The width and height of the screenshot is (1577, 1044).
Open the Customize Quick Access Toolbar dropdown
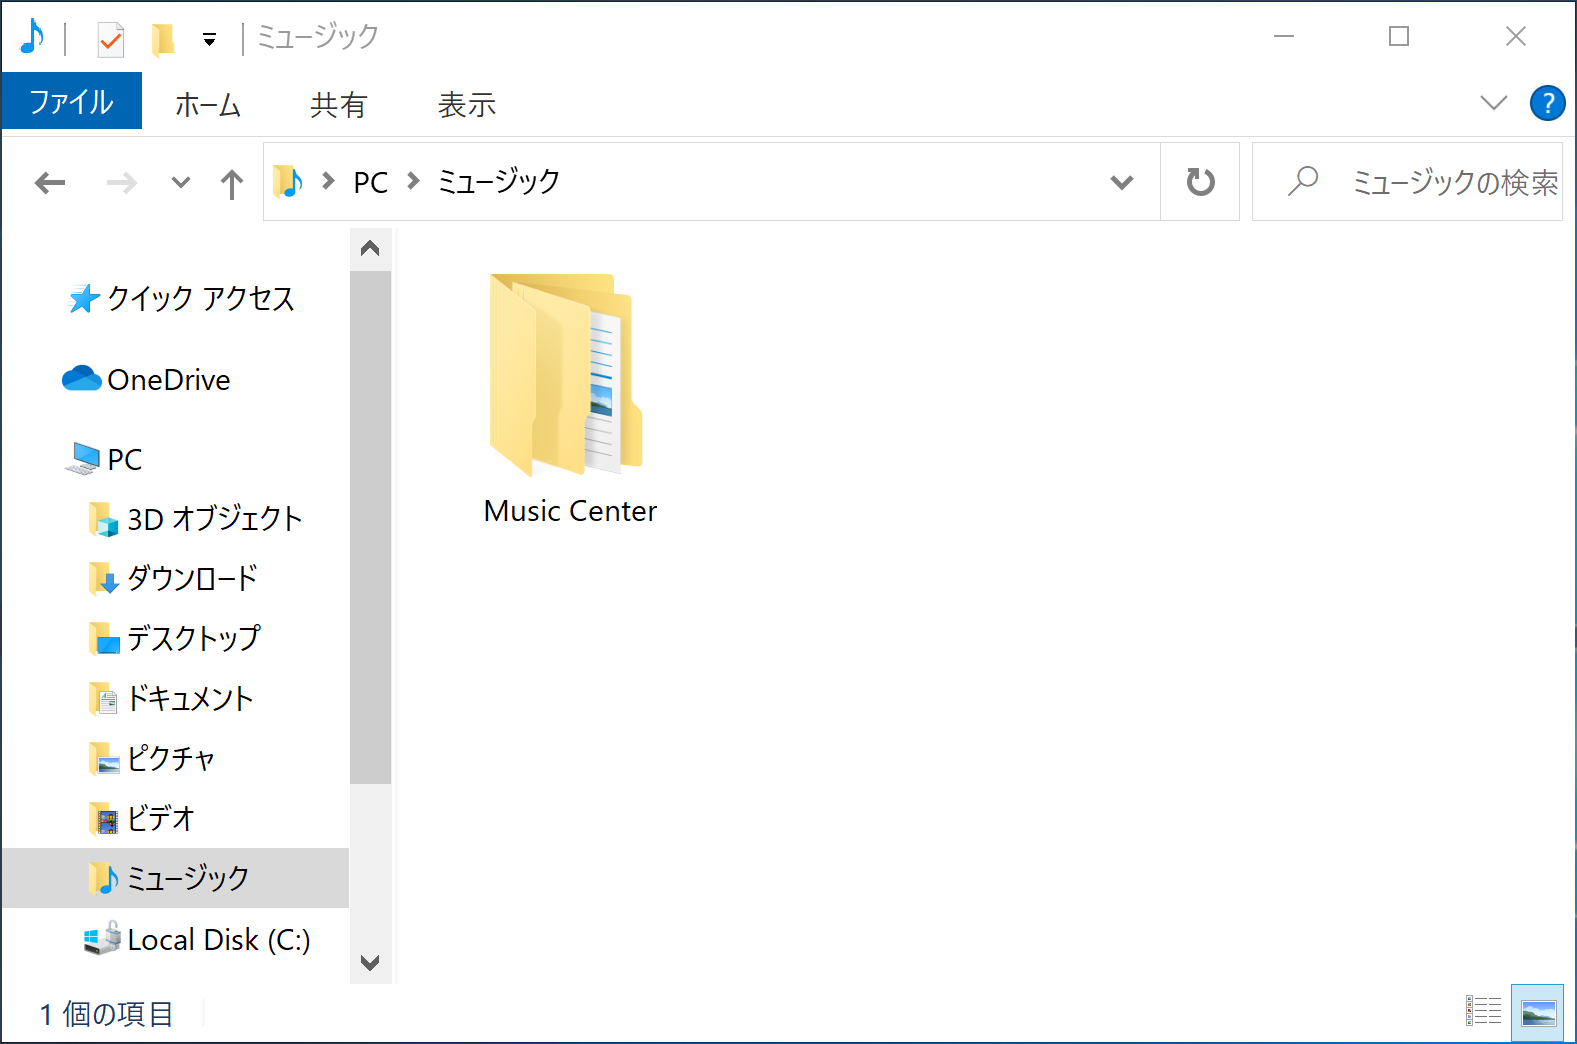pos(209,40)
